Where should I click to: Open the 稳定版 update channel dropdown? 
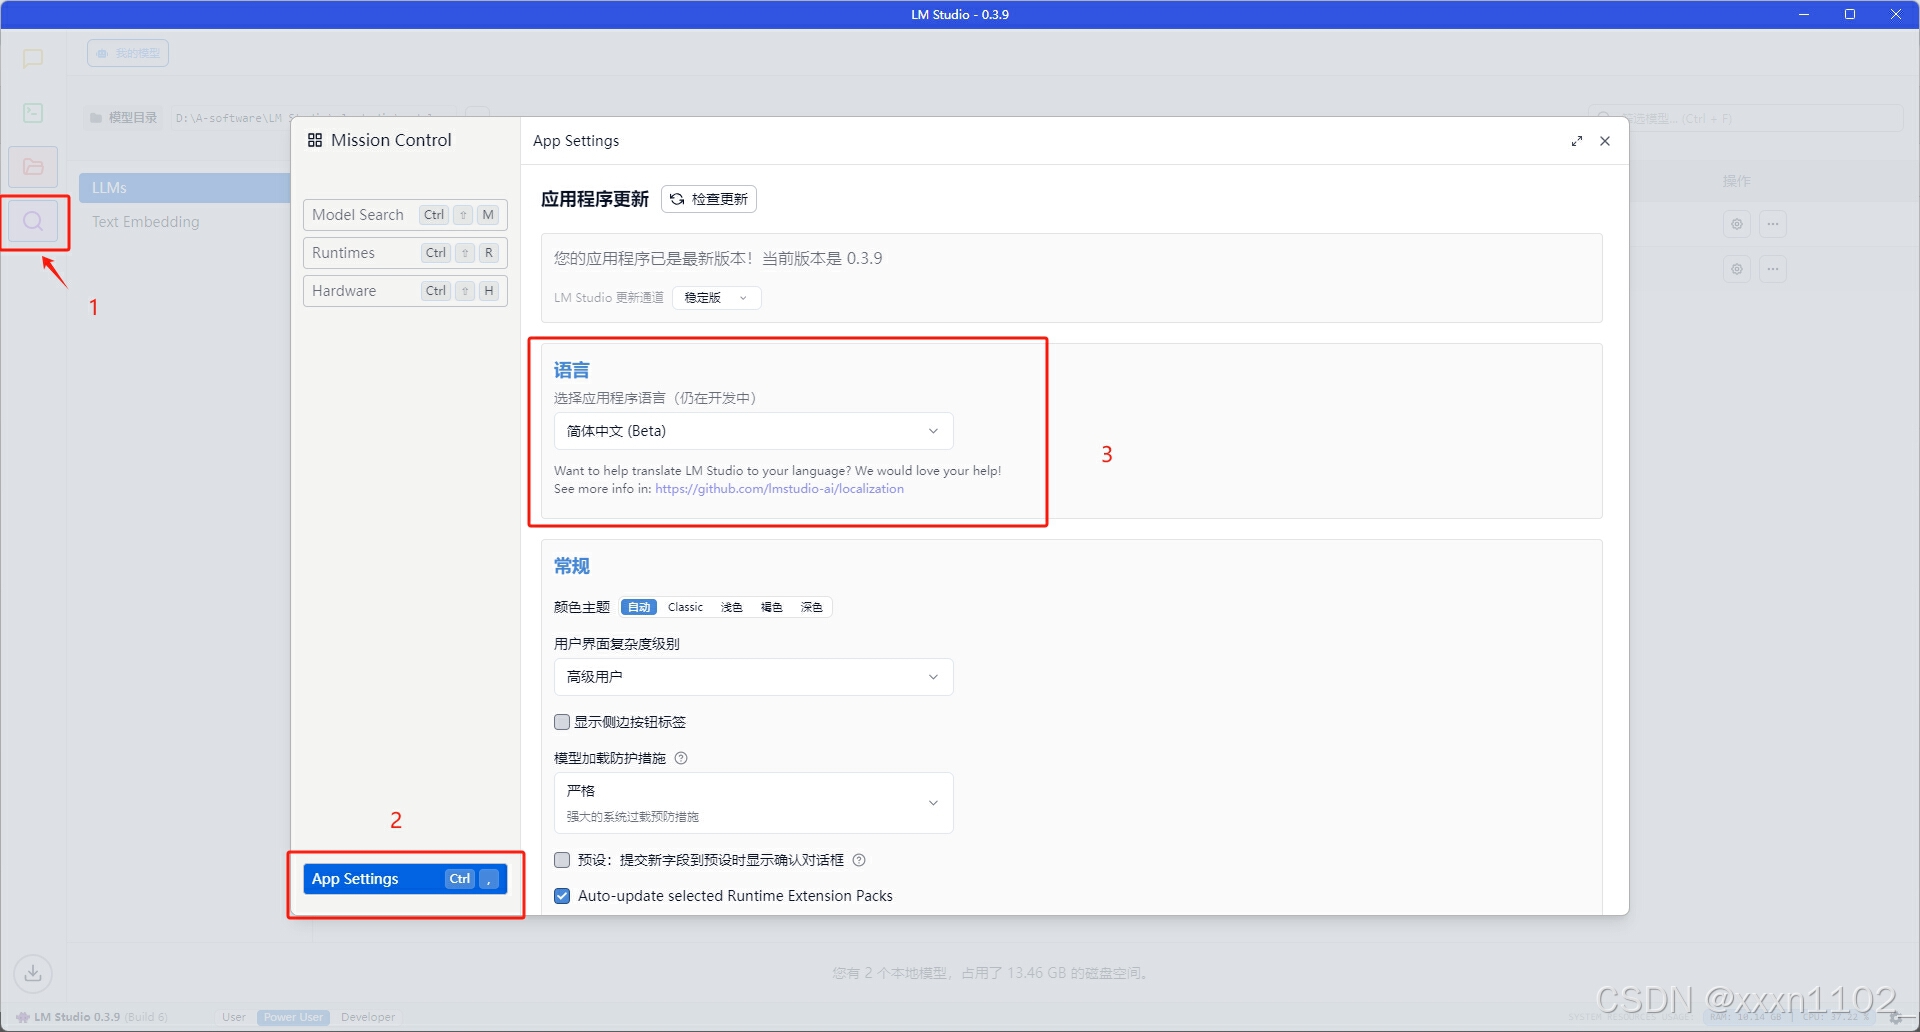[716, 298]
